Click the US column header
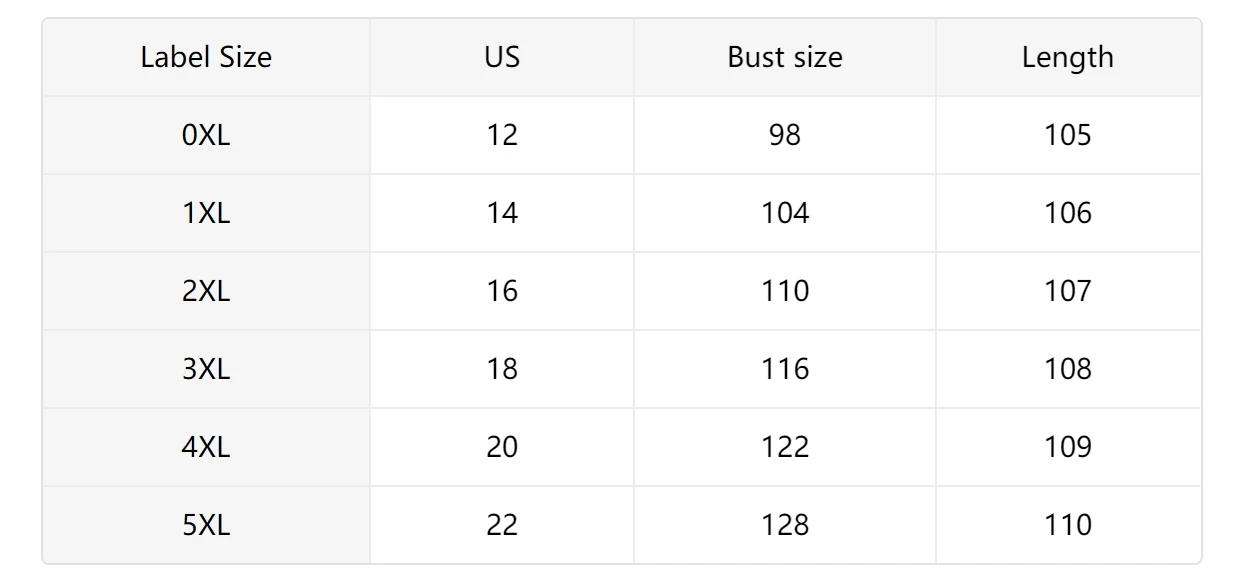The height and width of the screenshot is (584, 1238). tap(502, 57)
